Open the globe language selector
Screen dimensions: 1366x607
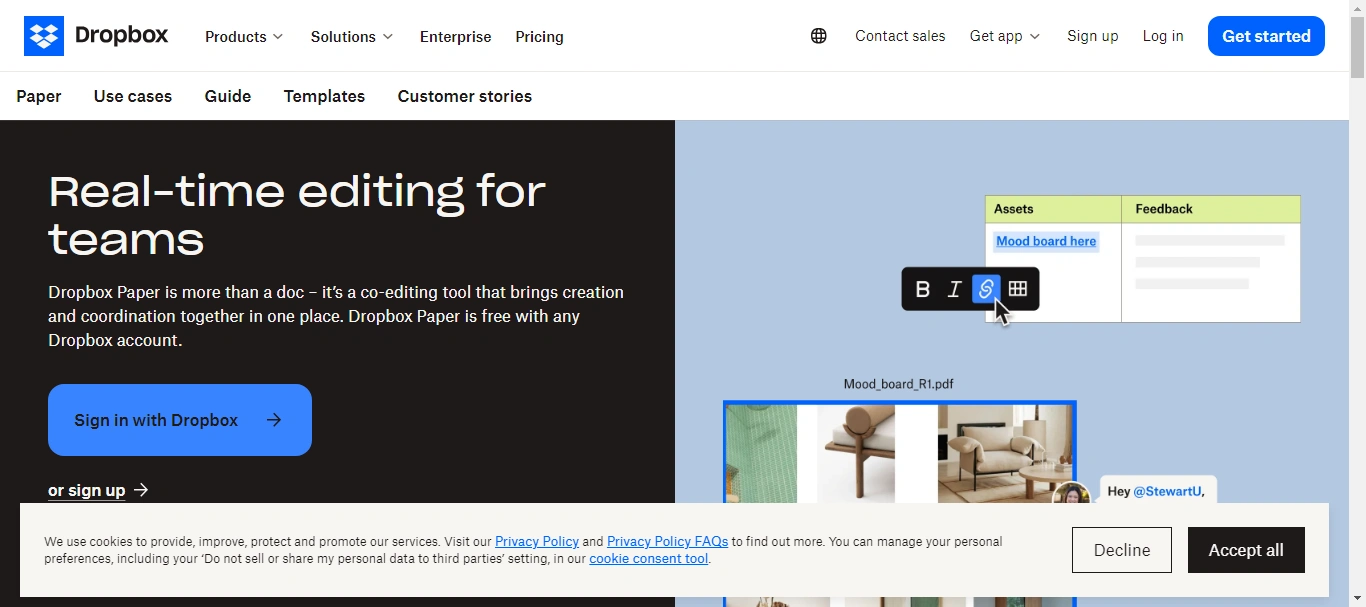click(819, 36)
